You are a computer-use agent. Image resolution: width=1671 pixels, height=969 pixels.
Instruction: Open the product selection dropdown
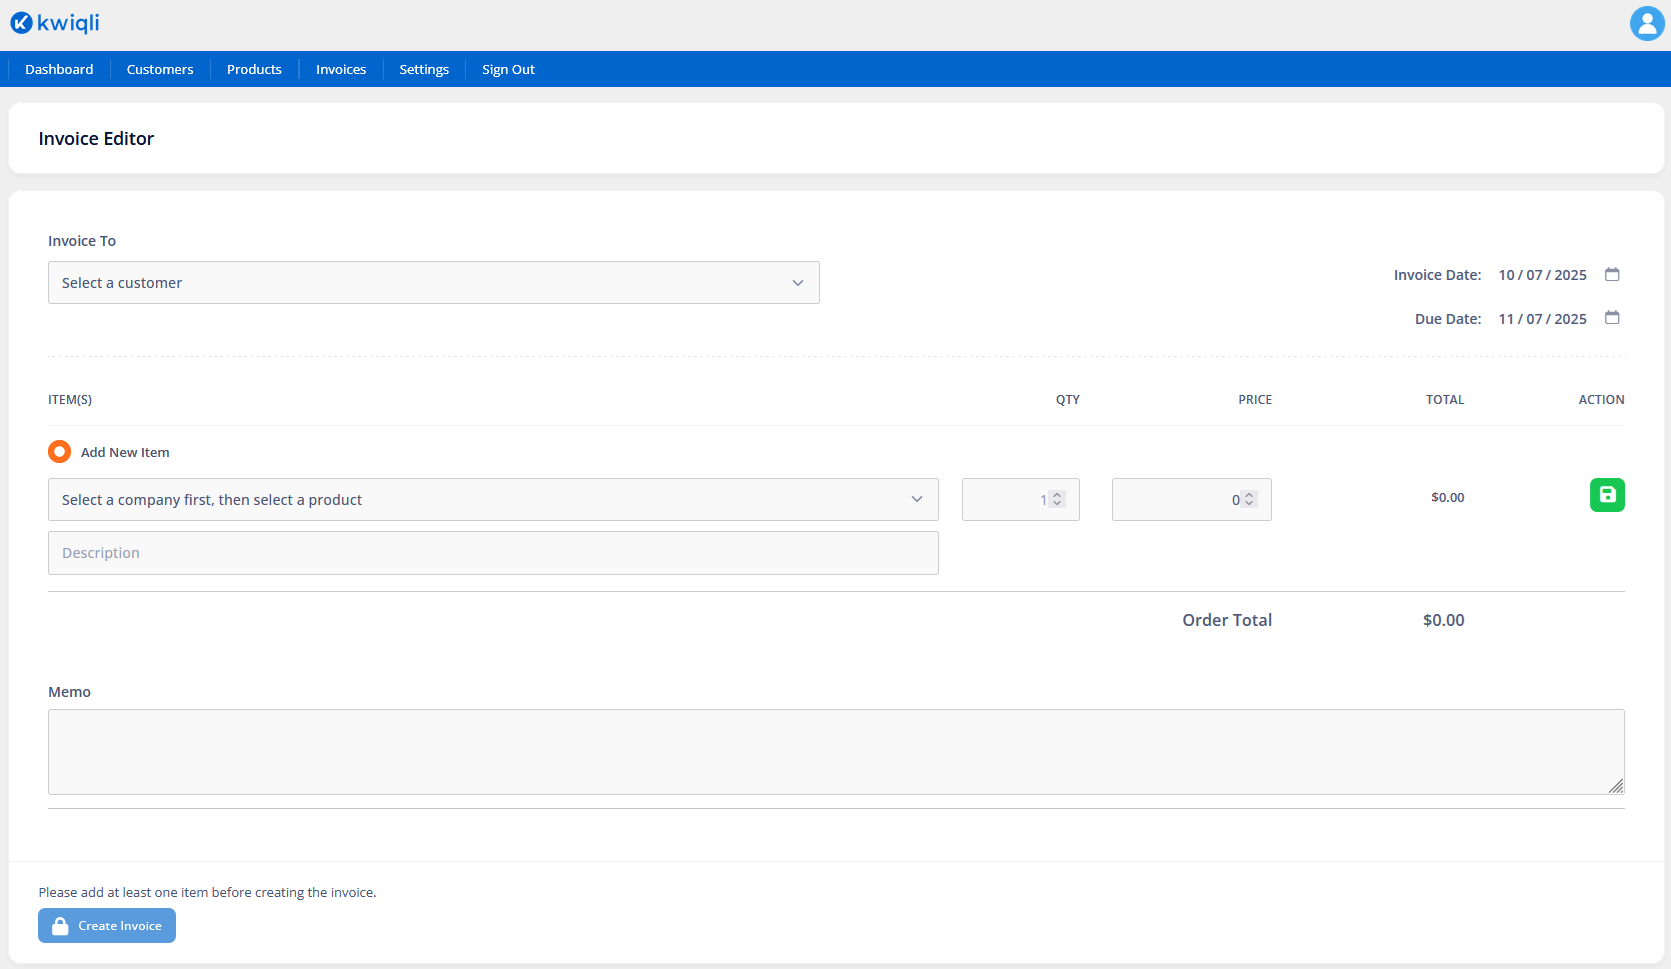493,500
